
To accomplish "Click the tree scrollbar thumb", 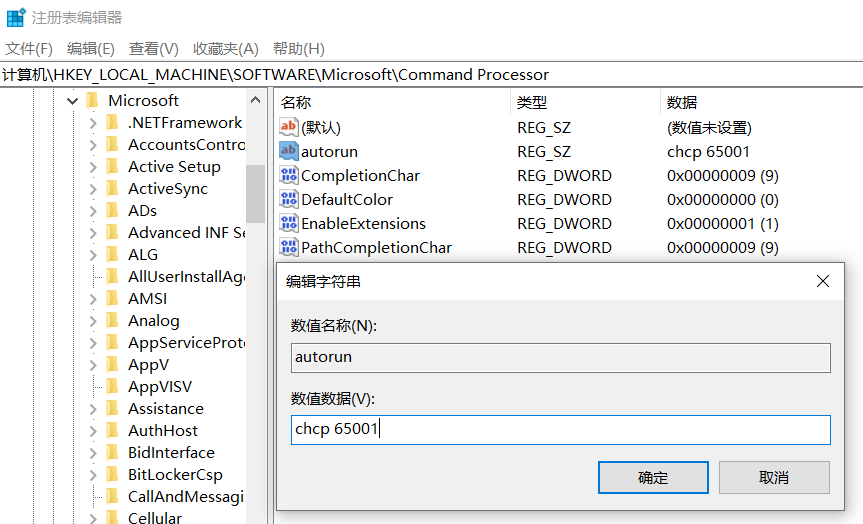I will tap(255, 194).
